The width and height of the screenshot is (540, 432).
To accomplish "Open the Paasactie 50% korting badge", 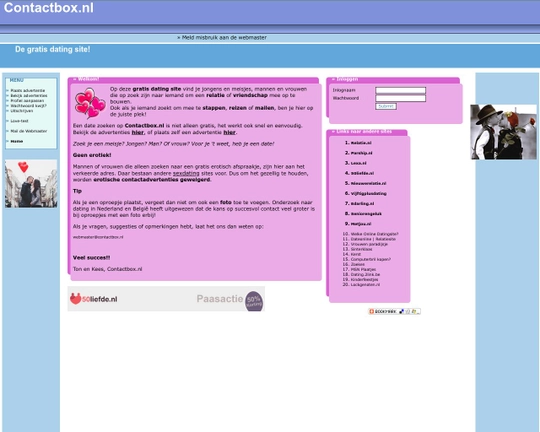I will [x=254, y=301].
